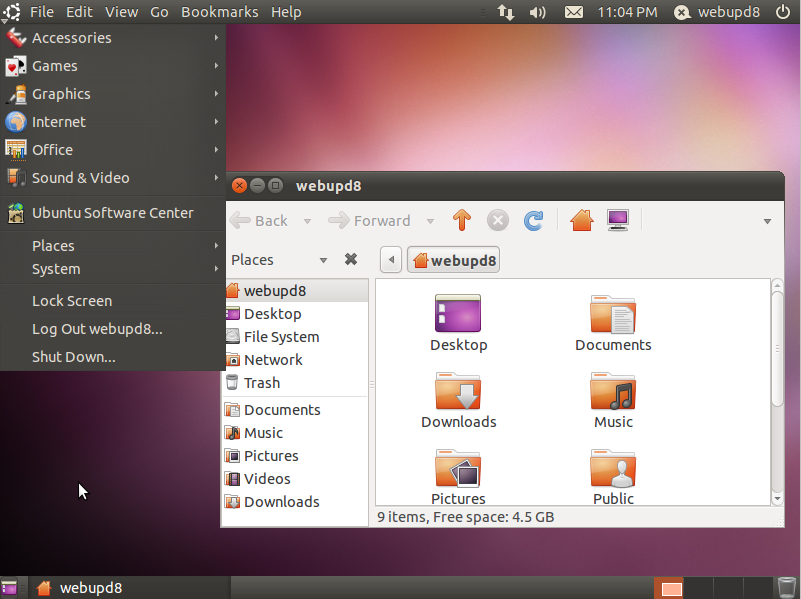801x599 pixels.
Task: Click the Ubuntu logo main menu icon
Action: [12, 12]
